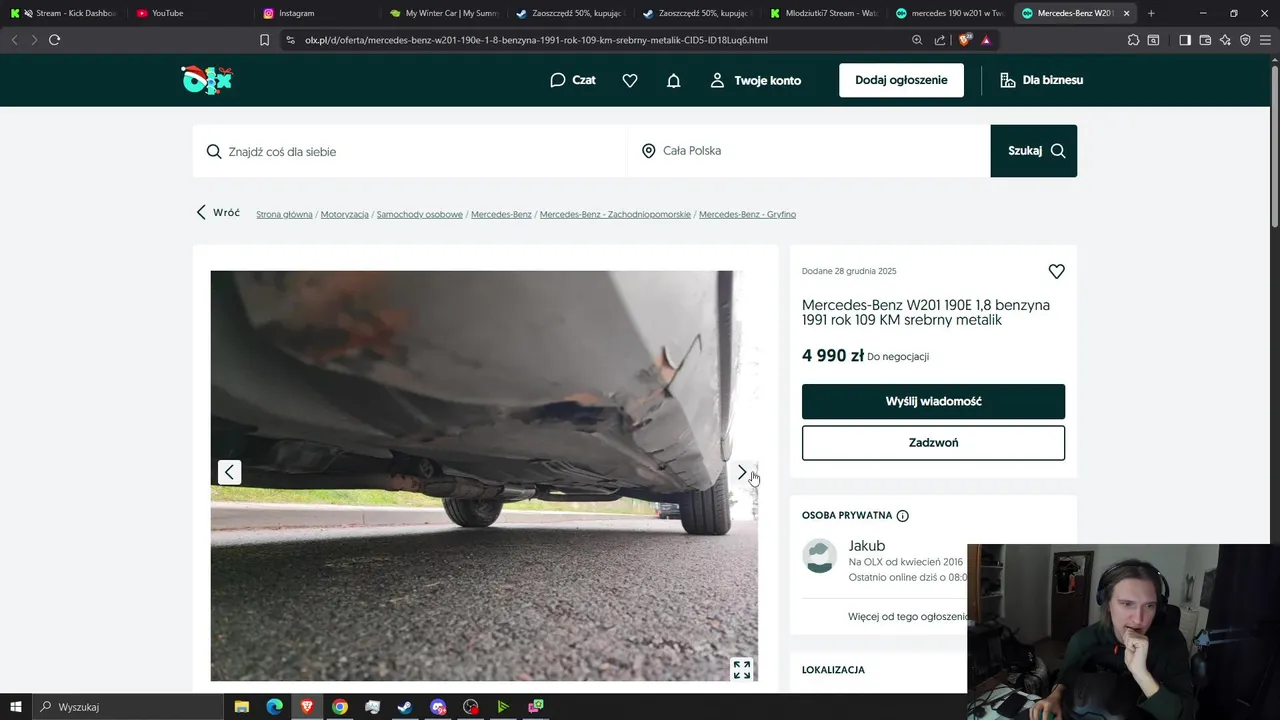The width and height of the screenshot is (1280, 720).
Task: Open Brave Wallet
Action: 1205,40
